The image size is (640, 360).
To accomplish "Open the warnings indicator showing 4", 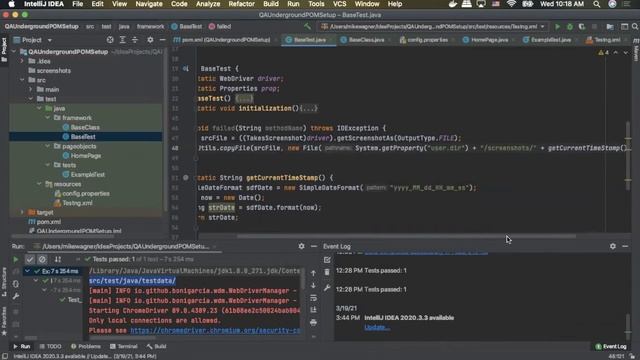I will click(603, 53).
